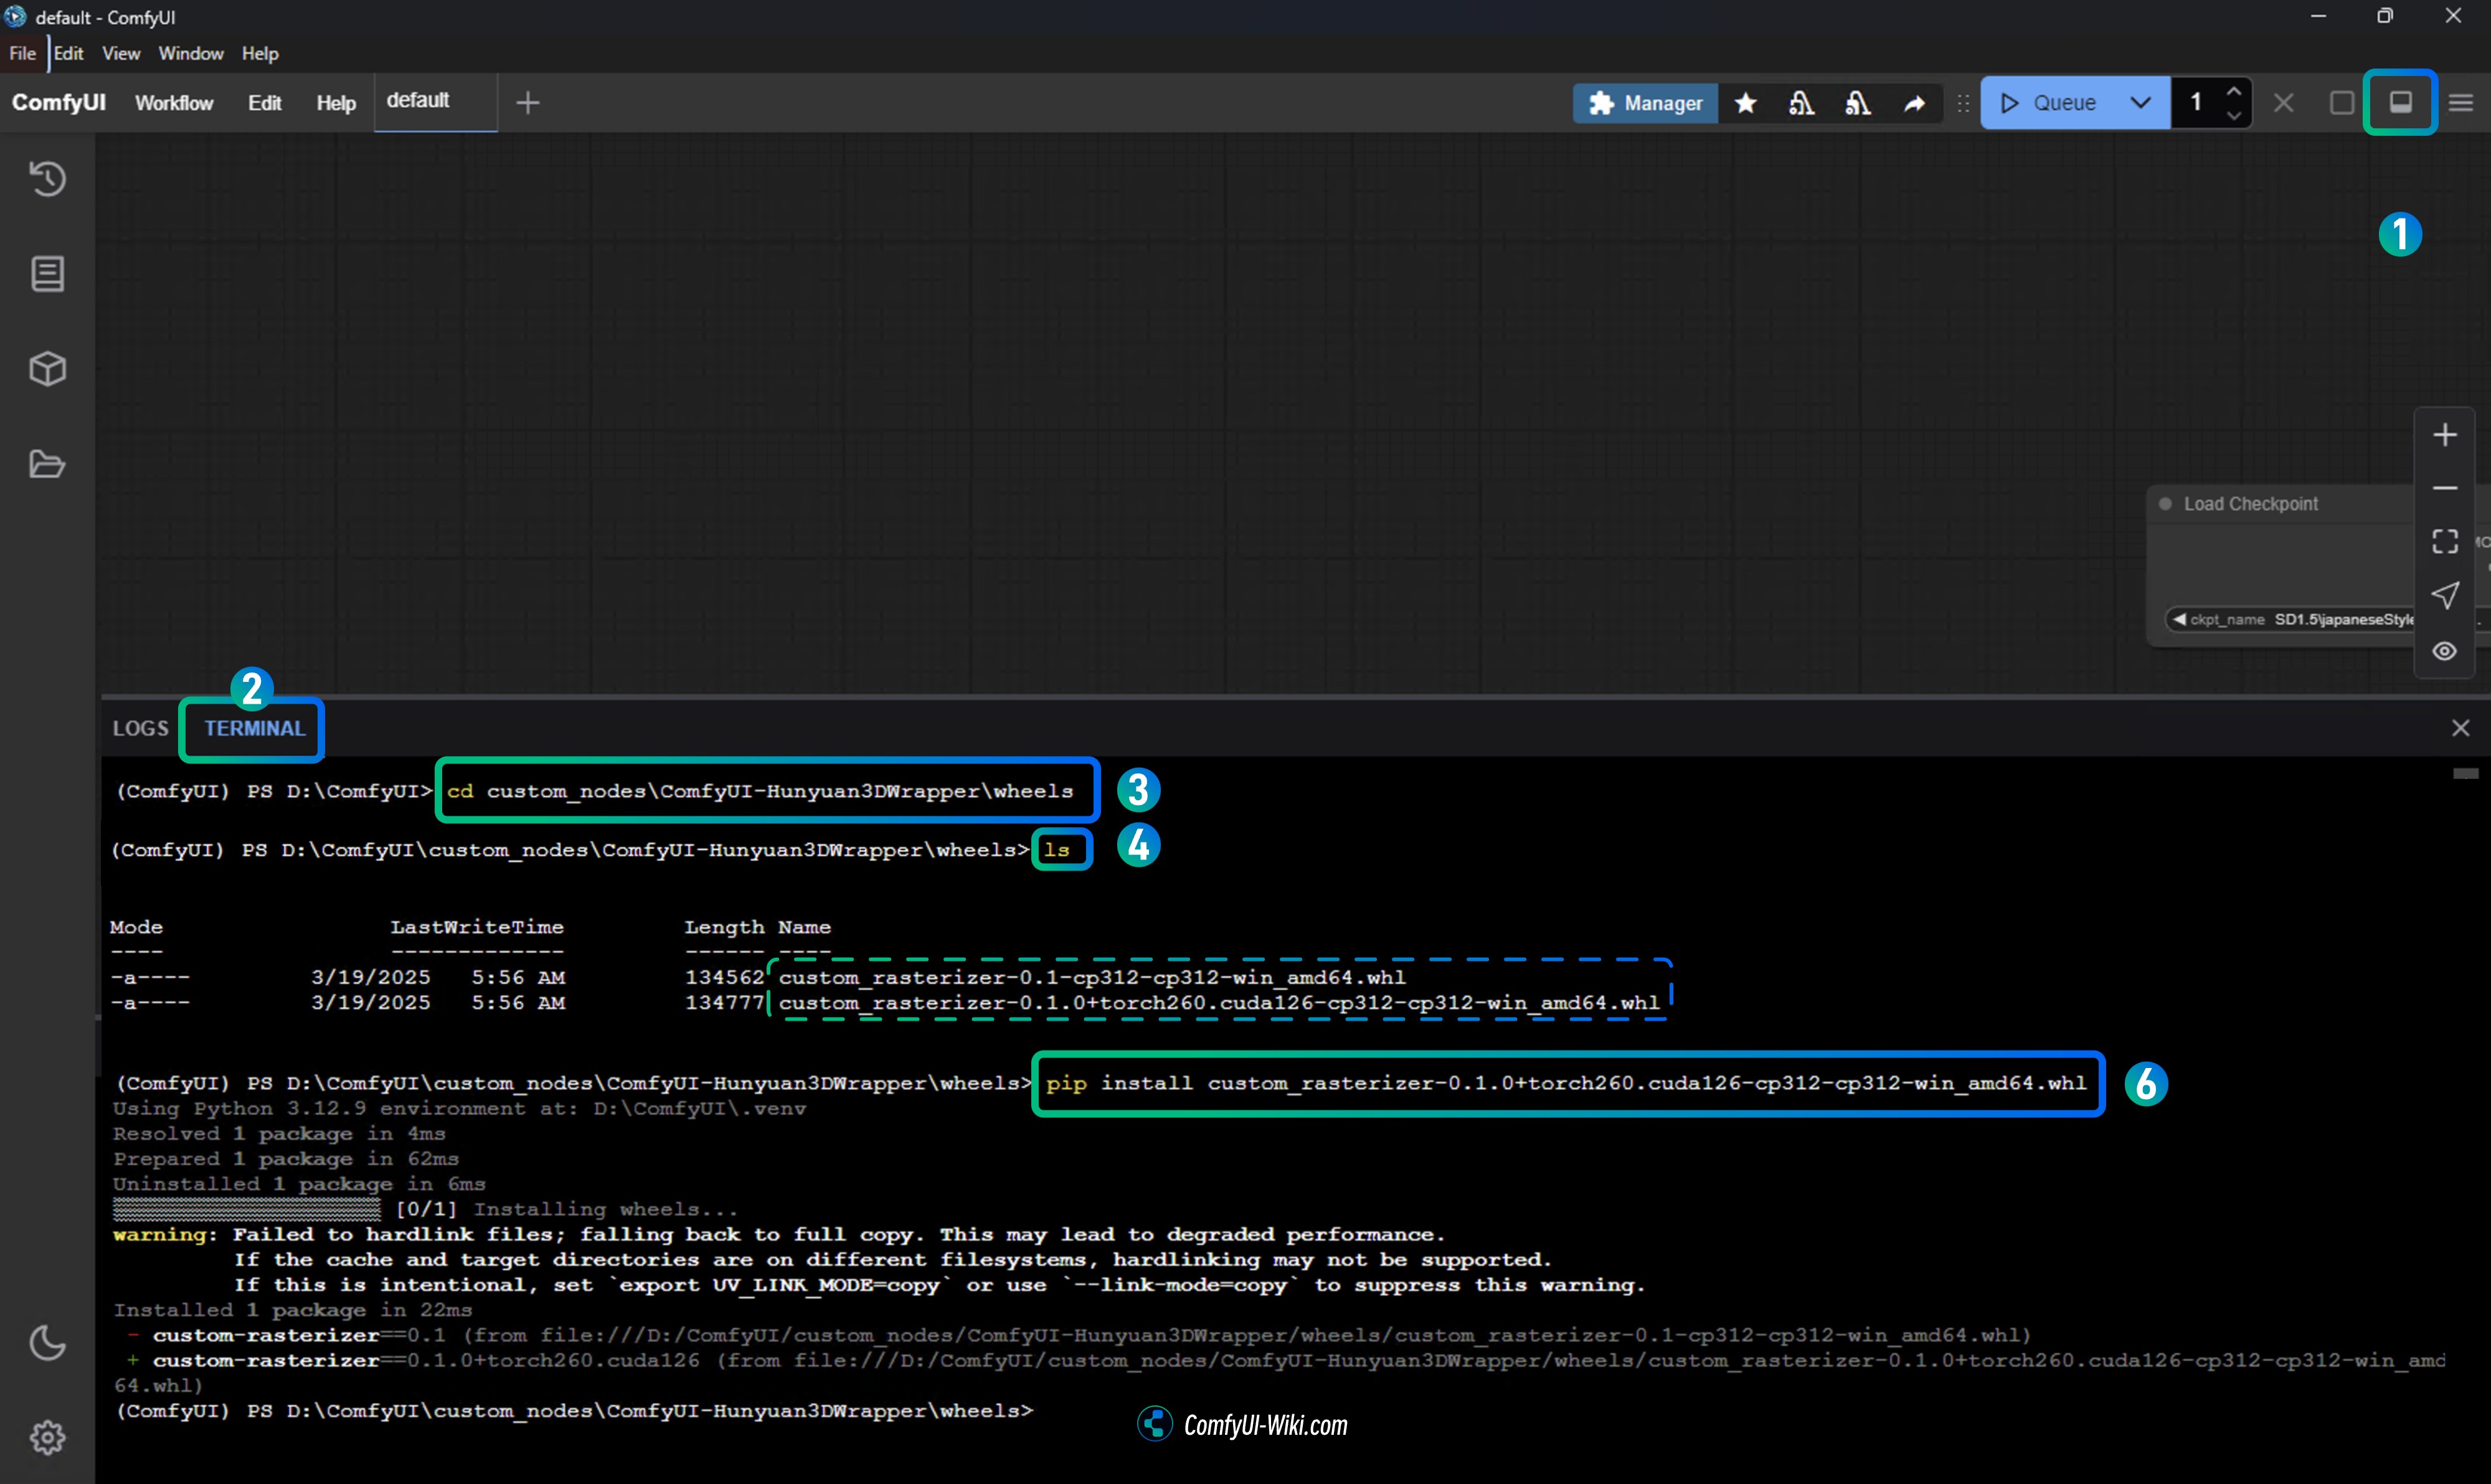Viewport: 2491px width, 1484px height.
Task: Switch to the LOGS tab
Action: click(140, 728)
